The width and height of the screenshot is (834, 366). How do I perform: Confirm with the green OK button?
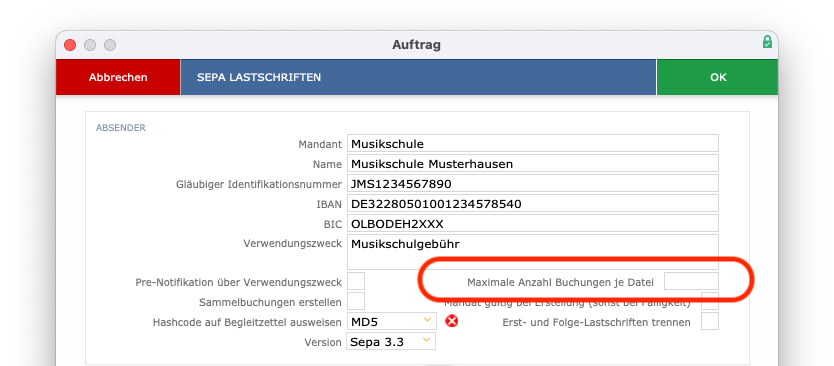pyautogui.click(x=718, y=77)
